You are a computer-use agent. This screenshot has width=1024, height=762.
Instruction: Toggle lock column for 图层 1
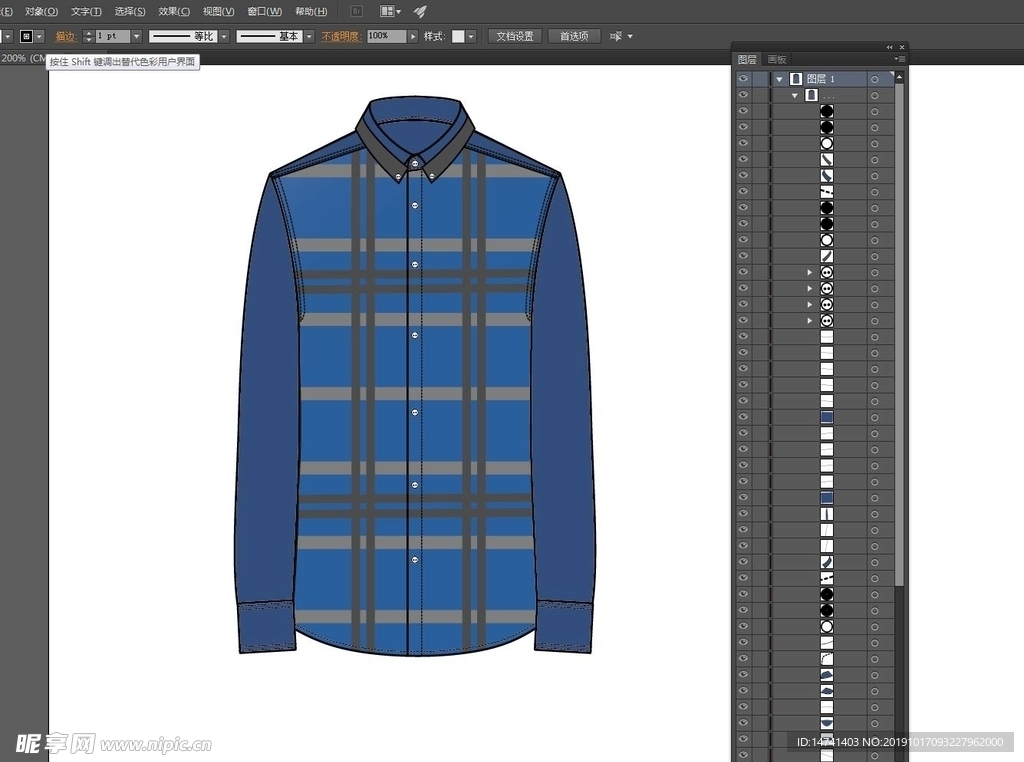coord(761,79)
